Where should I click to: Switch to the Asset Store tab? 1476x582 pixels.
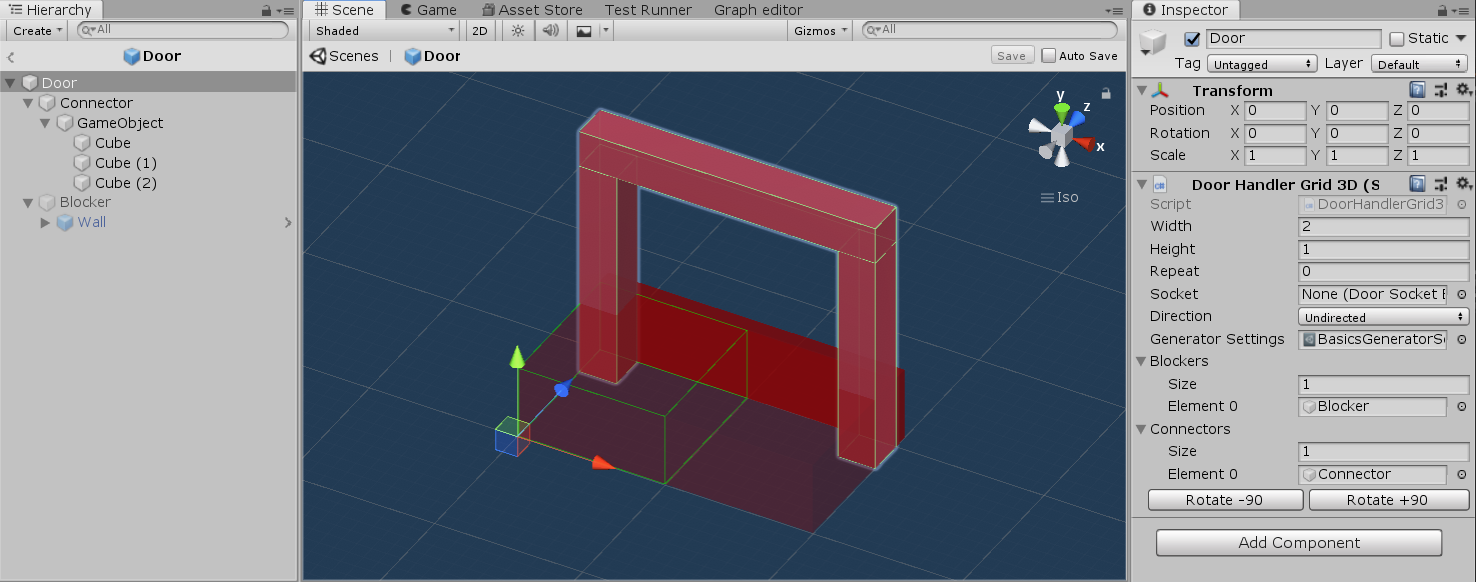(531, 10)
